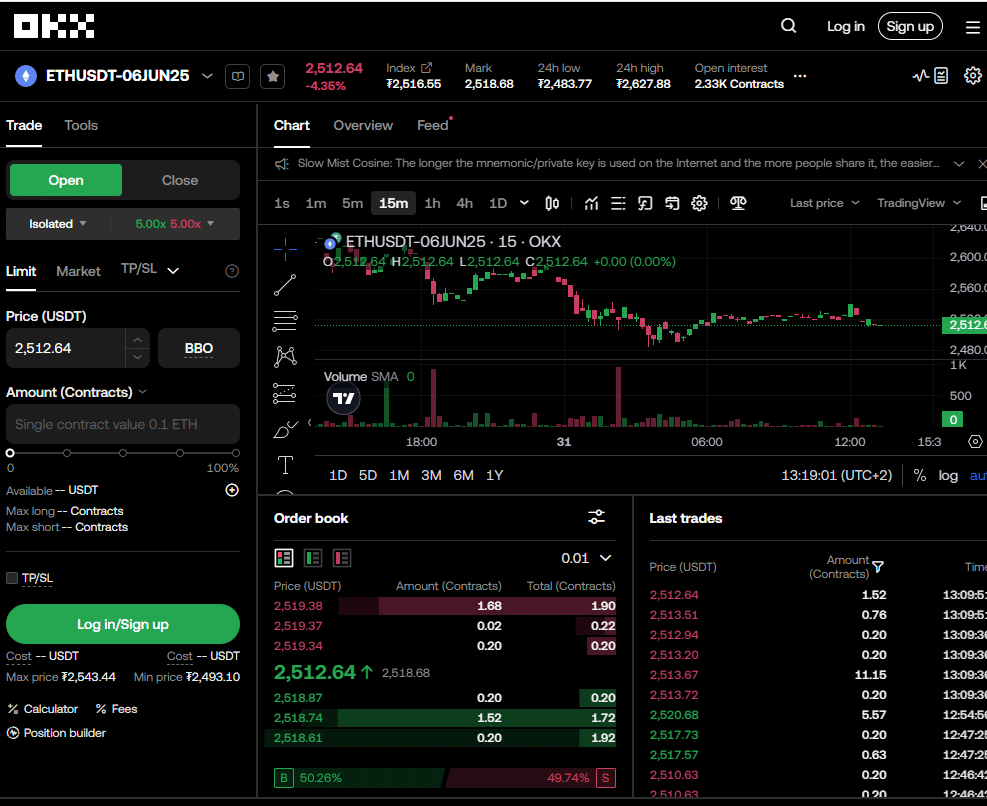
Task: Open chart time axis settings icon
Action: pos(975,441)
